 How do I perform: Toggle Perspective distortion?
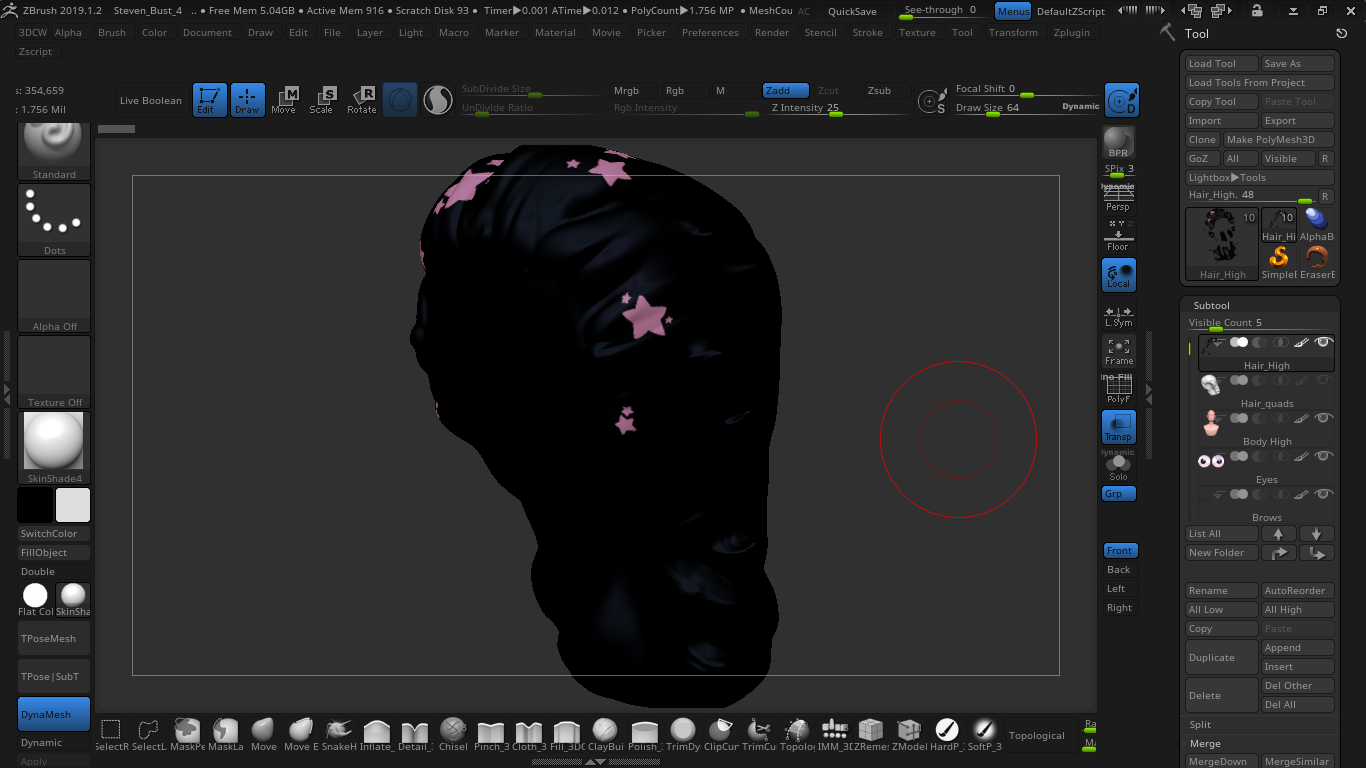1118,197
